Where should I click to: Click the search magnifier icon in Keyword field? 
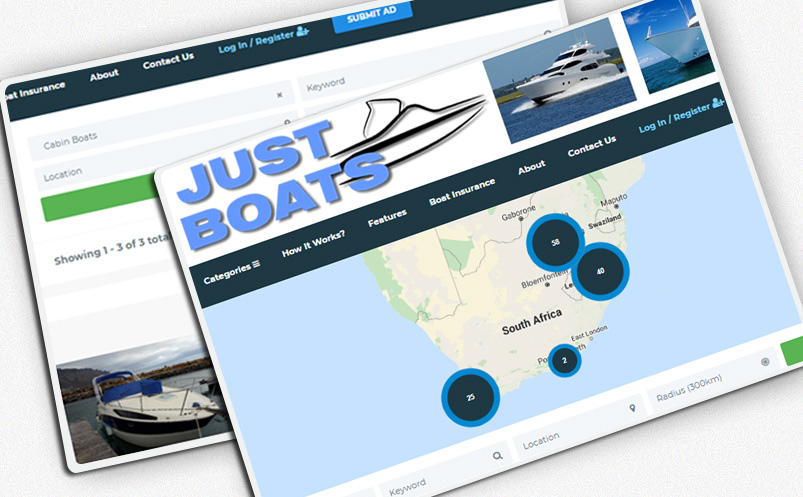[498, 456]
